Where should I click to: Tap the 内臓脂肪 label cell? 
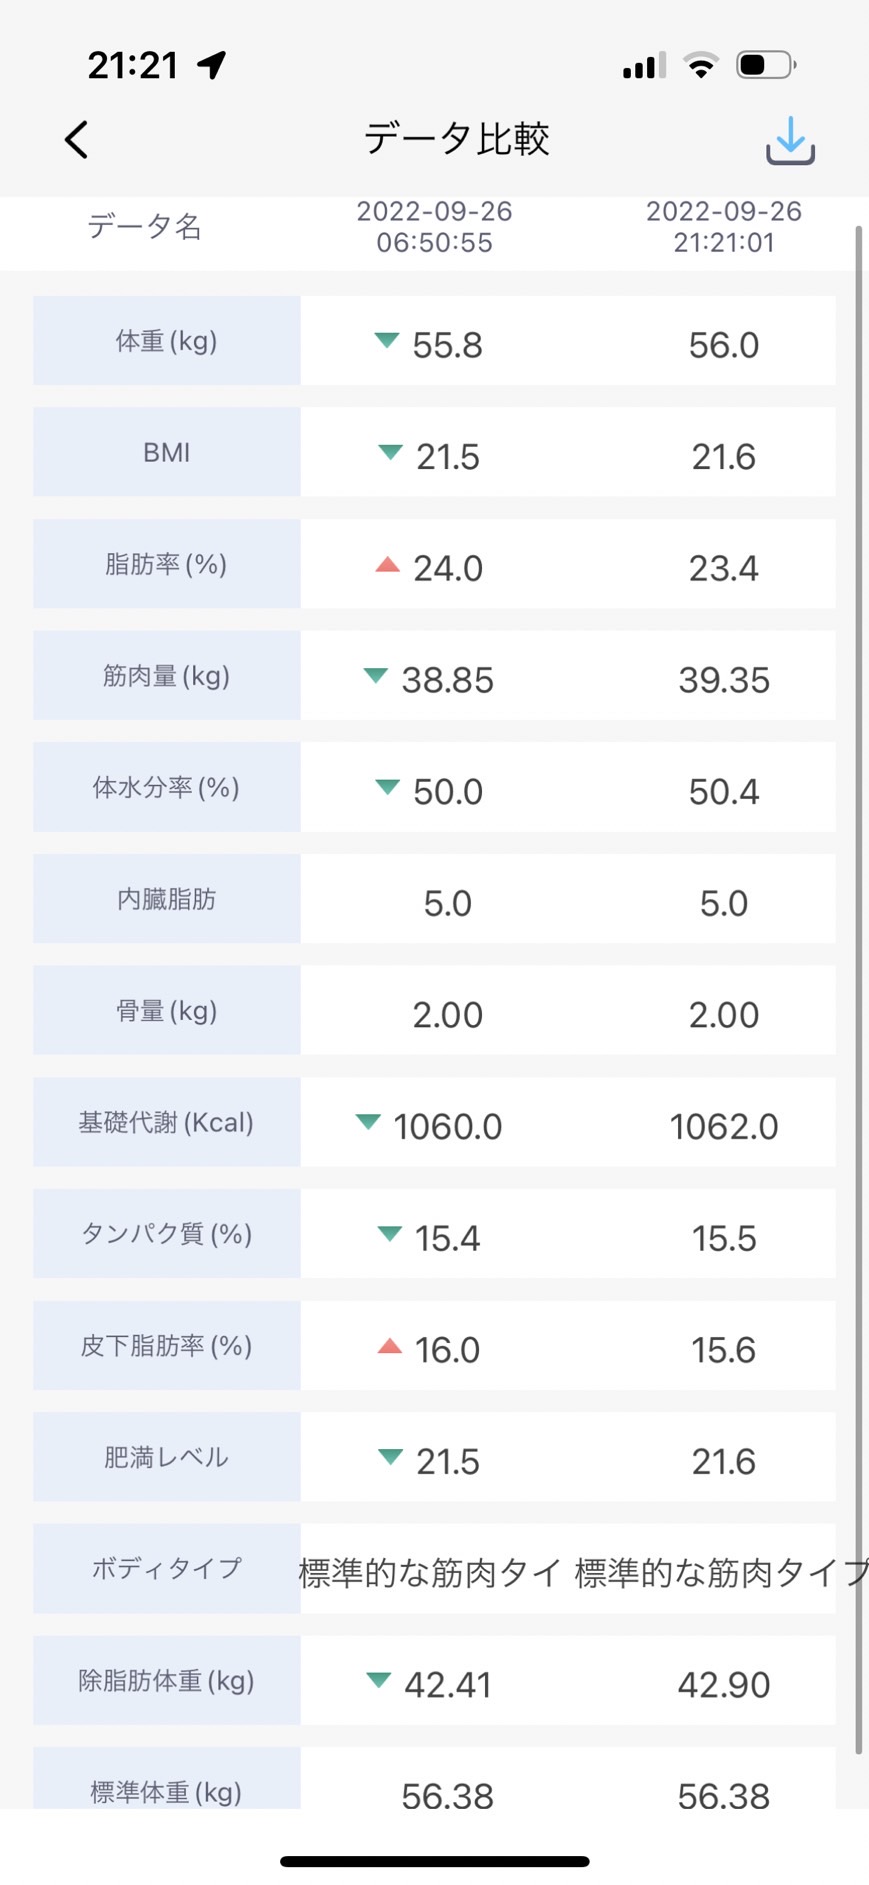point(167,899)
